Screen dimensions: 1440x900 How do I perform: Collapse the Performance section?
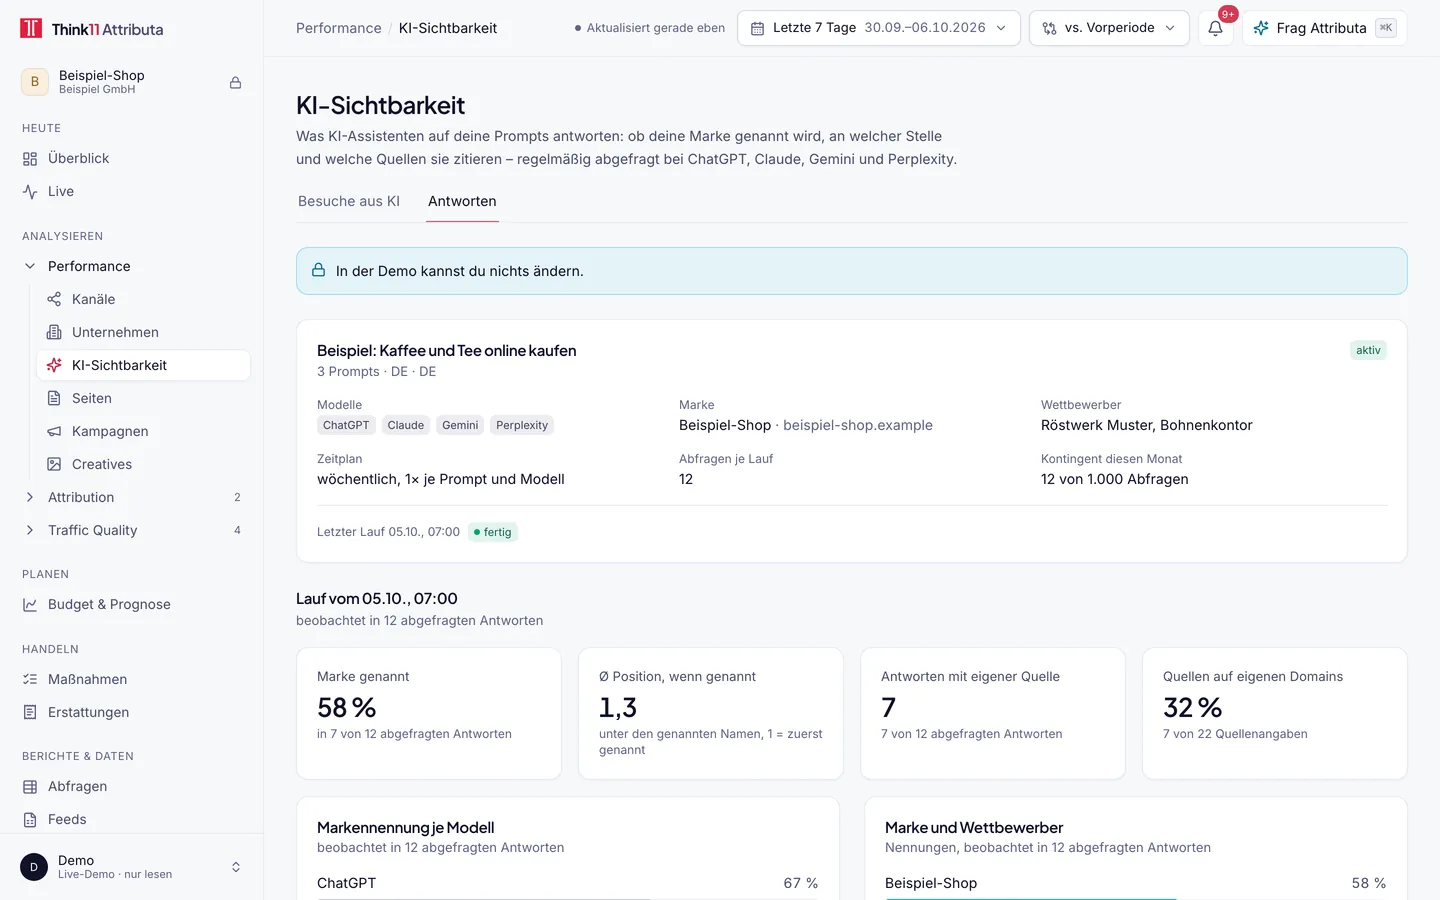30,267
